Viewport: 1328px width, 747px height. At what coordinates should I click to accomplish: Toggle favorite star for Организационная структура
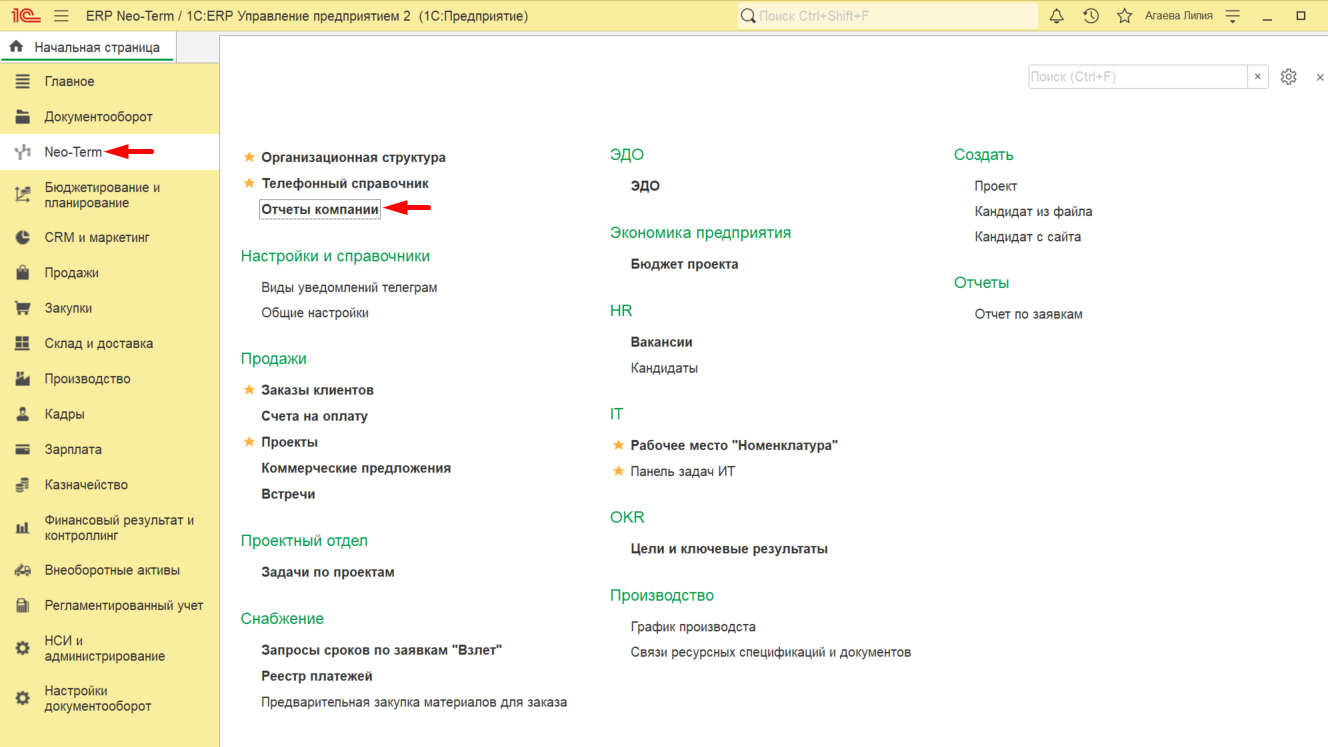[x=250, y=157]
